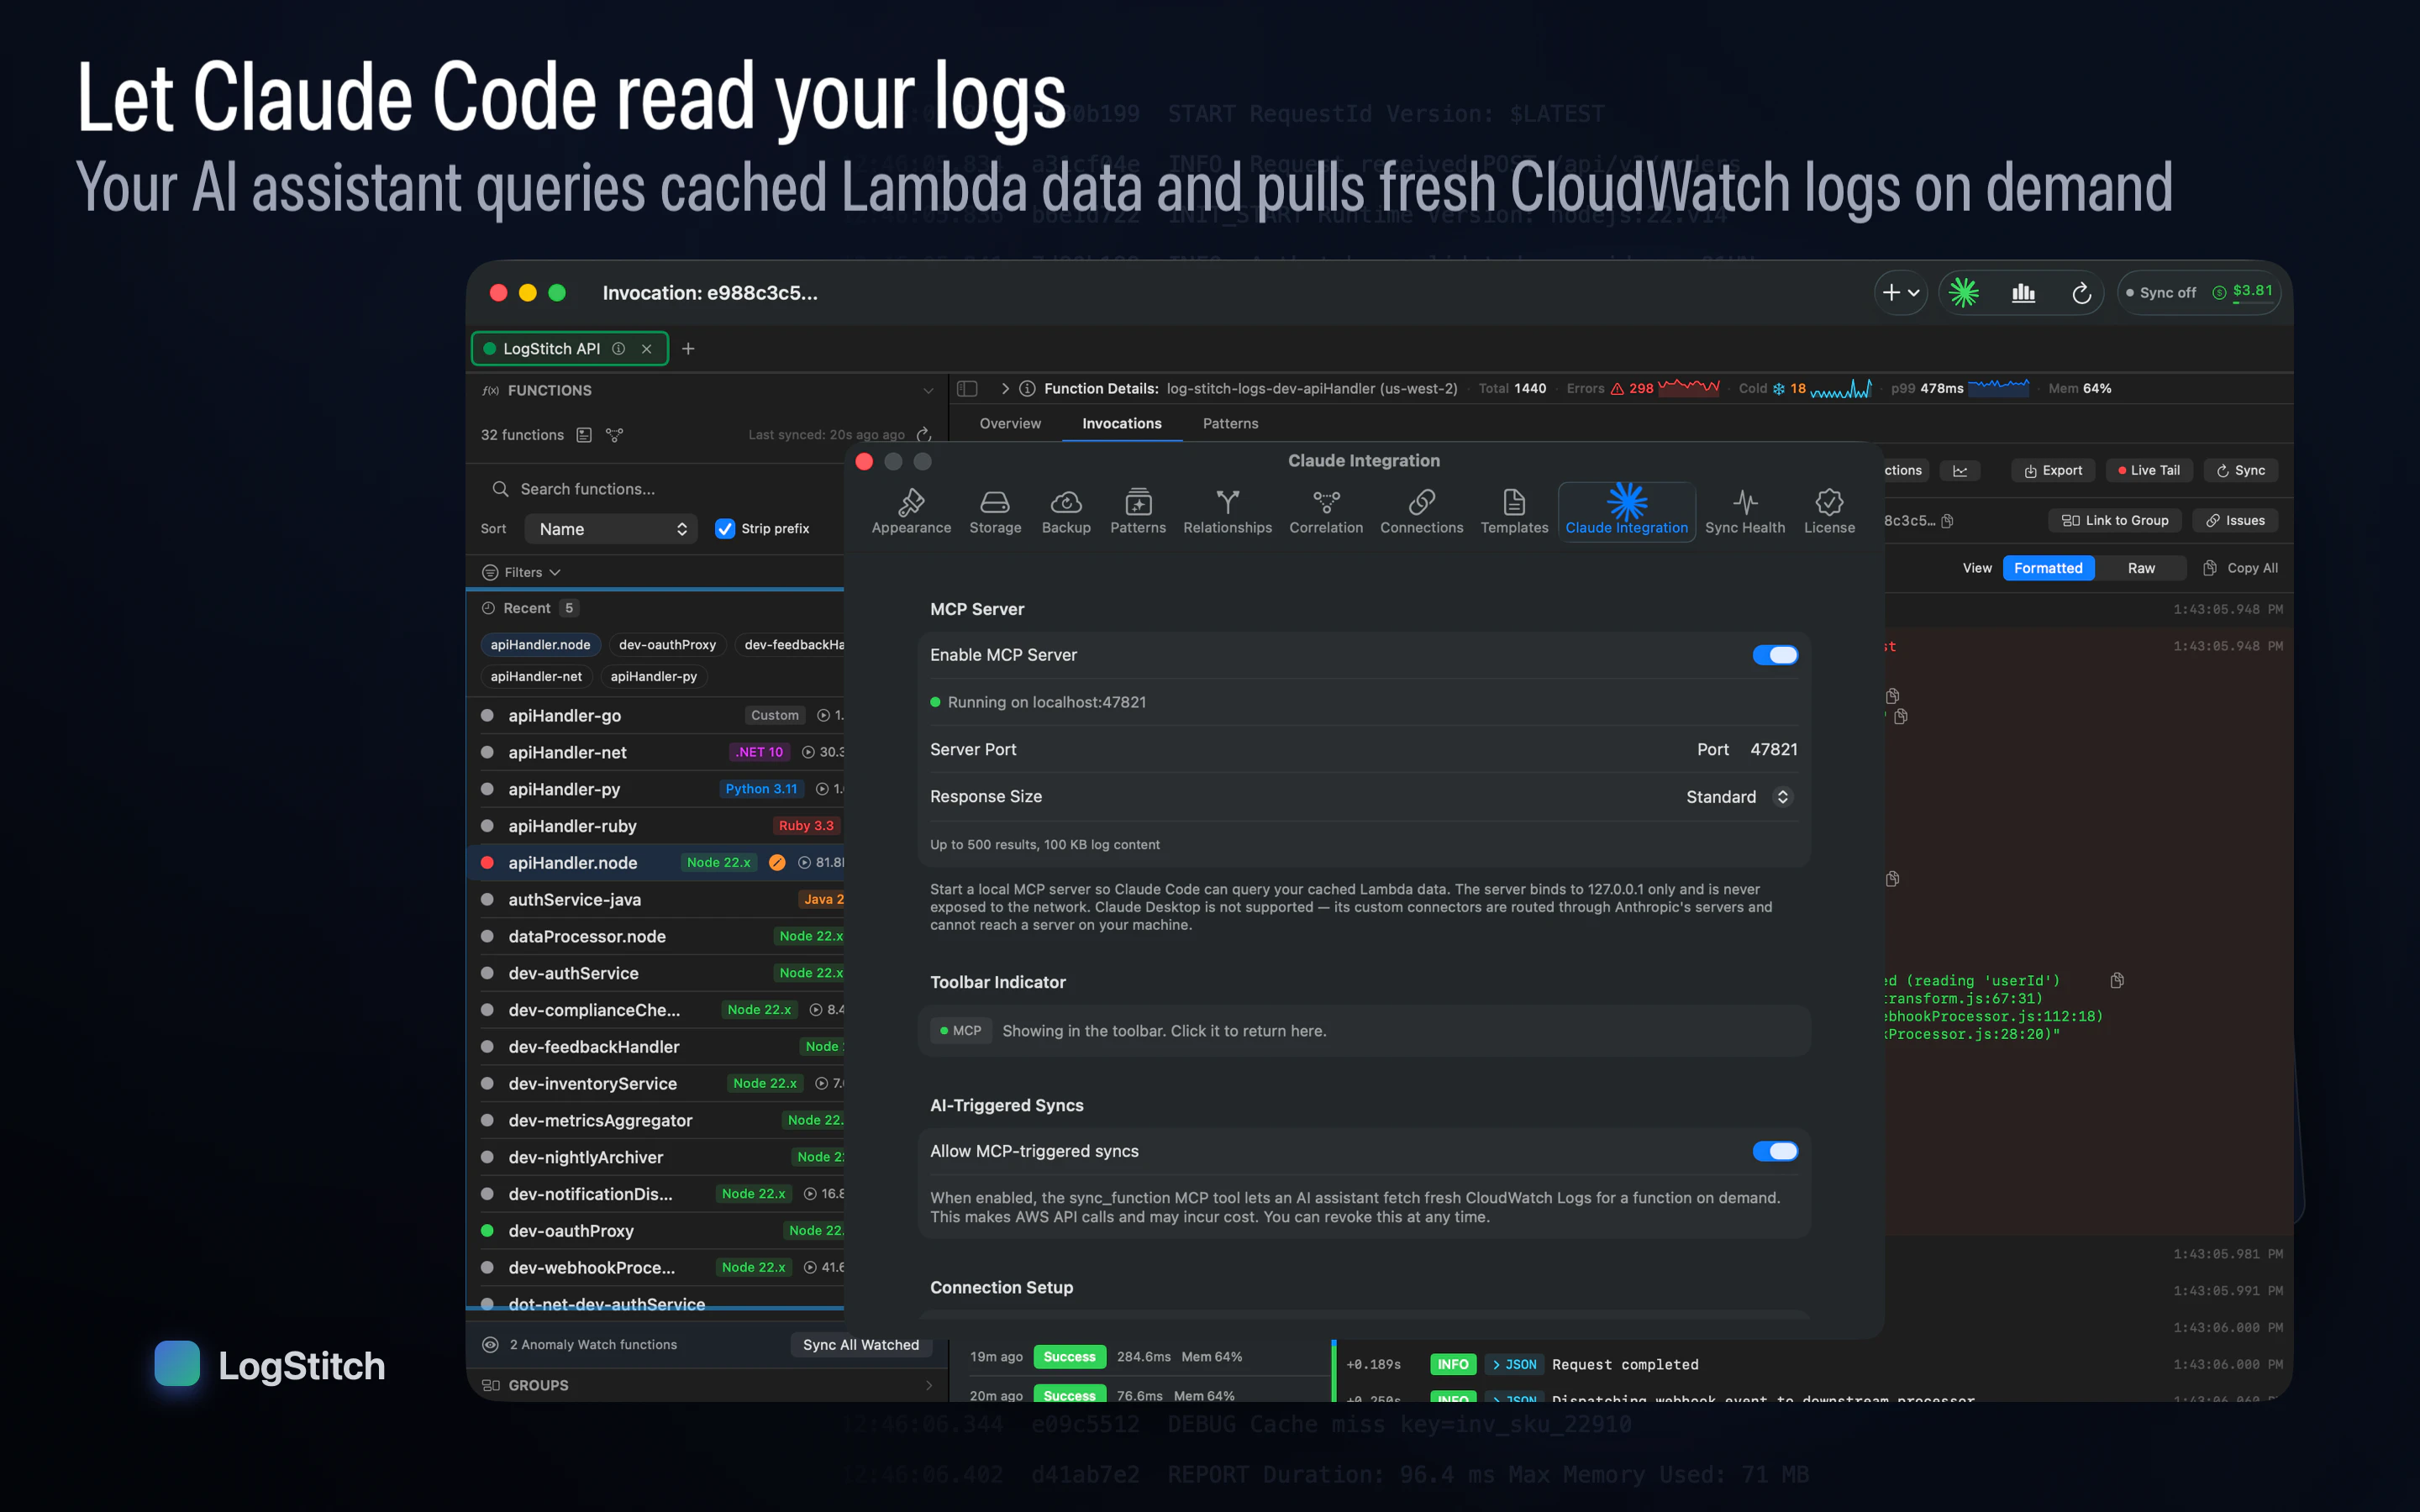Click the copy icon next to userId error
2420x1512 pixels.
(x=2117, y=980)
